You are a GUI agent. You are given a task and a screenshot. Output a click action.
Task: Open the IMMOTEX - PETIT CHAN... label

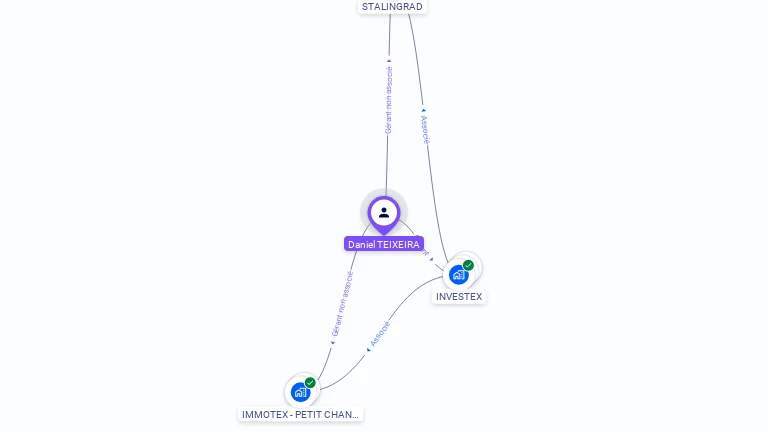[x=300, y=414]
